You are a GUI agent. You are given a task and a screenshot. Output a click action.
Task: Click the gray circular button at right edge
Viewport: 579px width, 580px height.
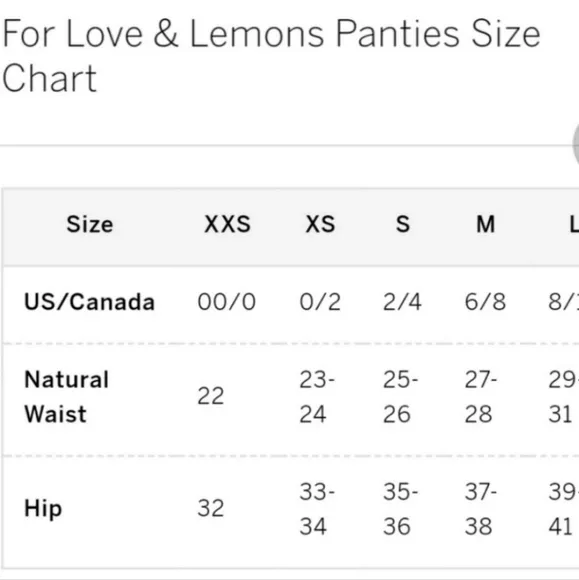(x=576, y=145)
